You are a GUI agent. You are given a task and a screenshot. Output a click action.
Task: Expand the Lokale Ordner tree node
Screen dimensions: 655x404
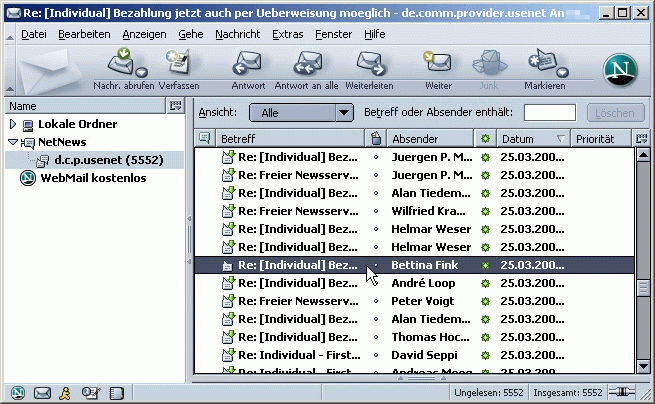12,124
